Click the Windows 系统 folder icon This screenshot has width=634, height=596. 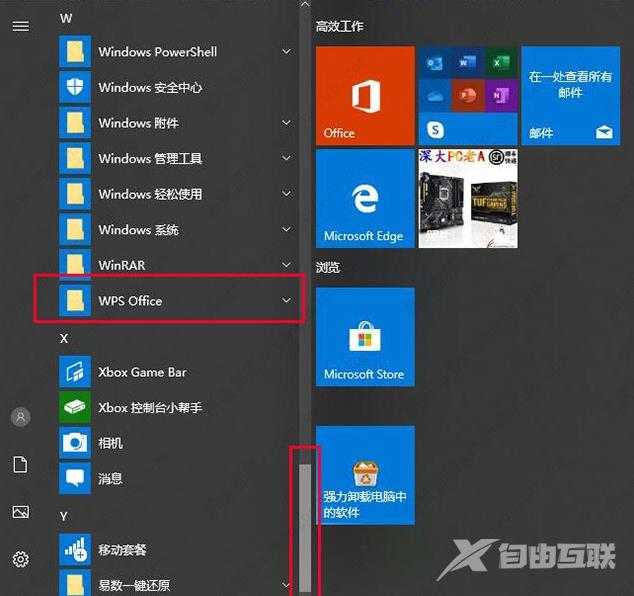75,230
